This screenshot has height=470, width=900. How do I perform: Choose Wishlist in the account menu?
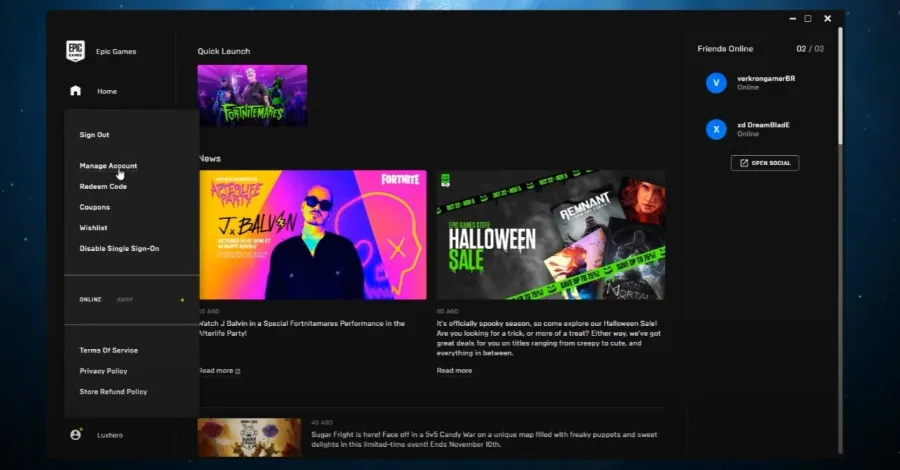tap(93, 228)
